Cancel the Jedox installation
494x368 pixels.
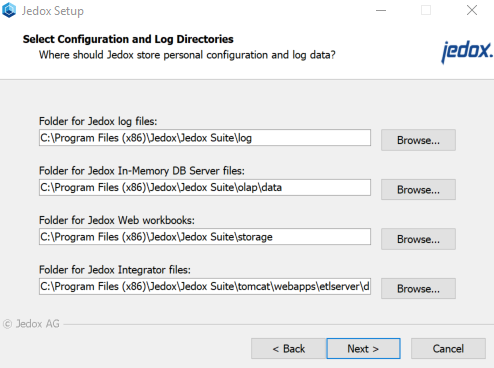pos(448,349)
